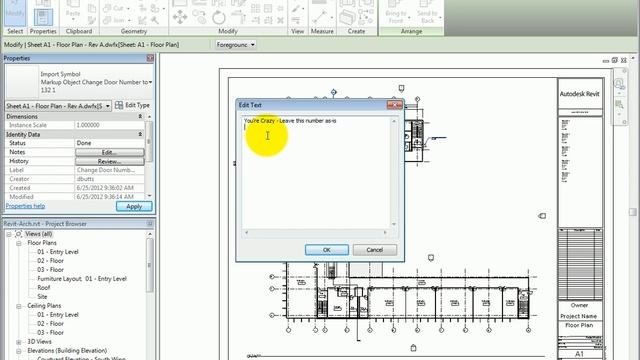Select floor plan '02 - Floor'
640x360 pixels.
click(51, 261)
